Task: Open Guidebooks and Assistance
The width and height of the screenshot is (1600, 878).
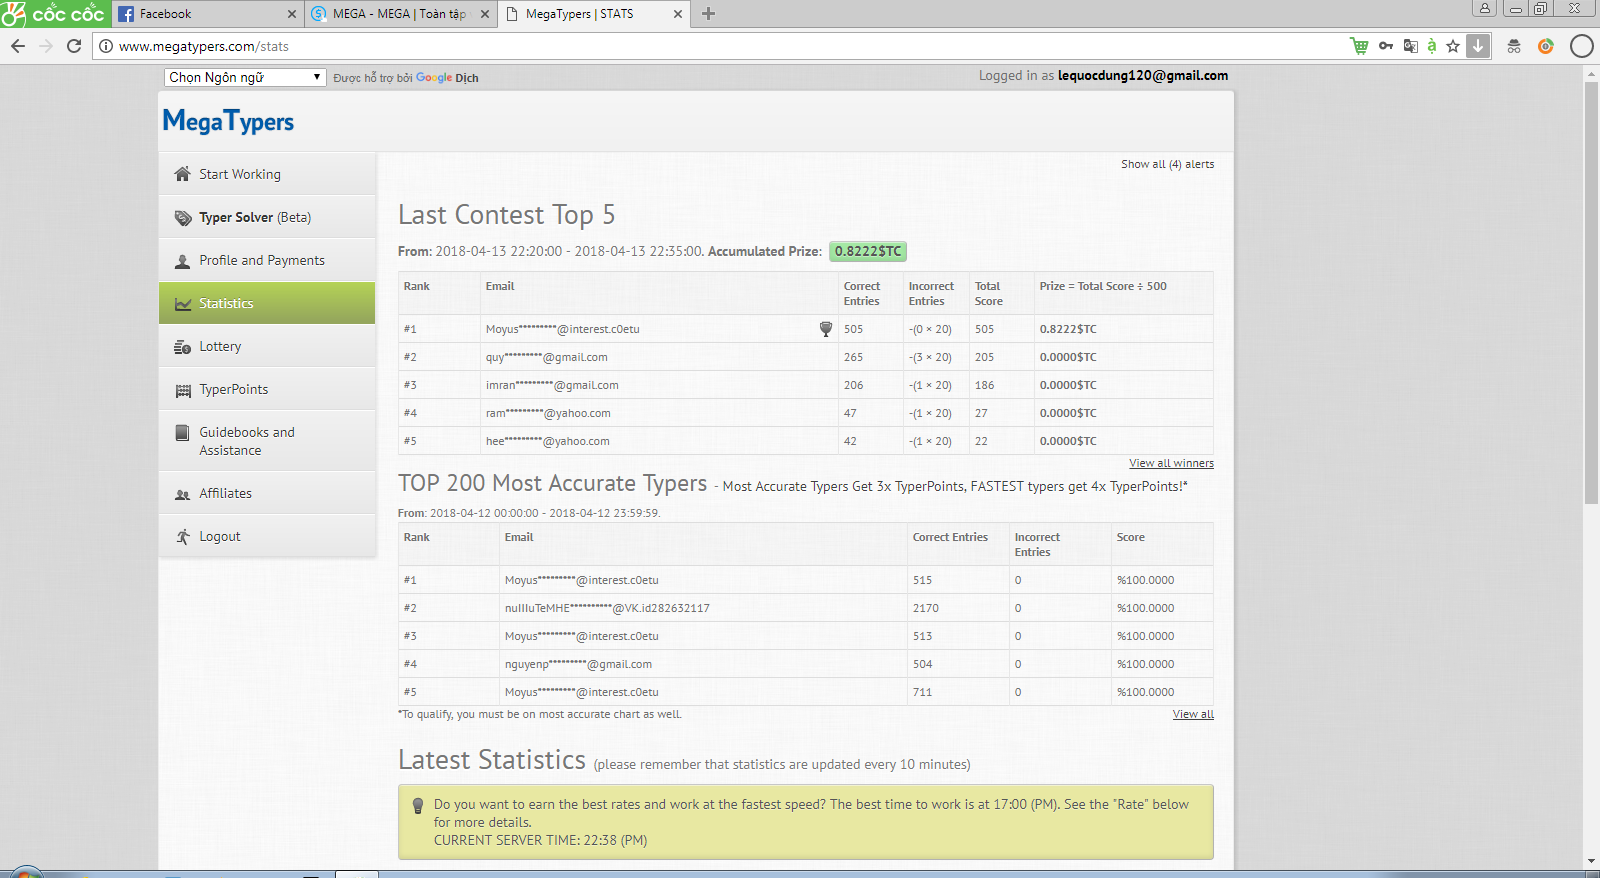Action: [x=267, y=441]
